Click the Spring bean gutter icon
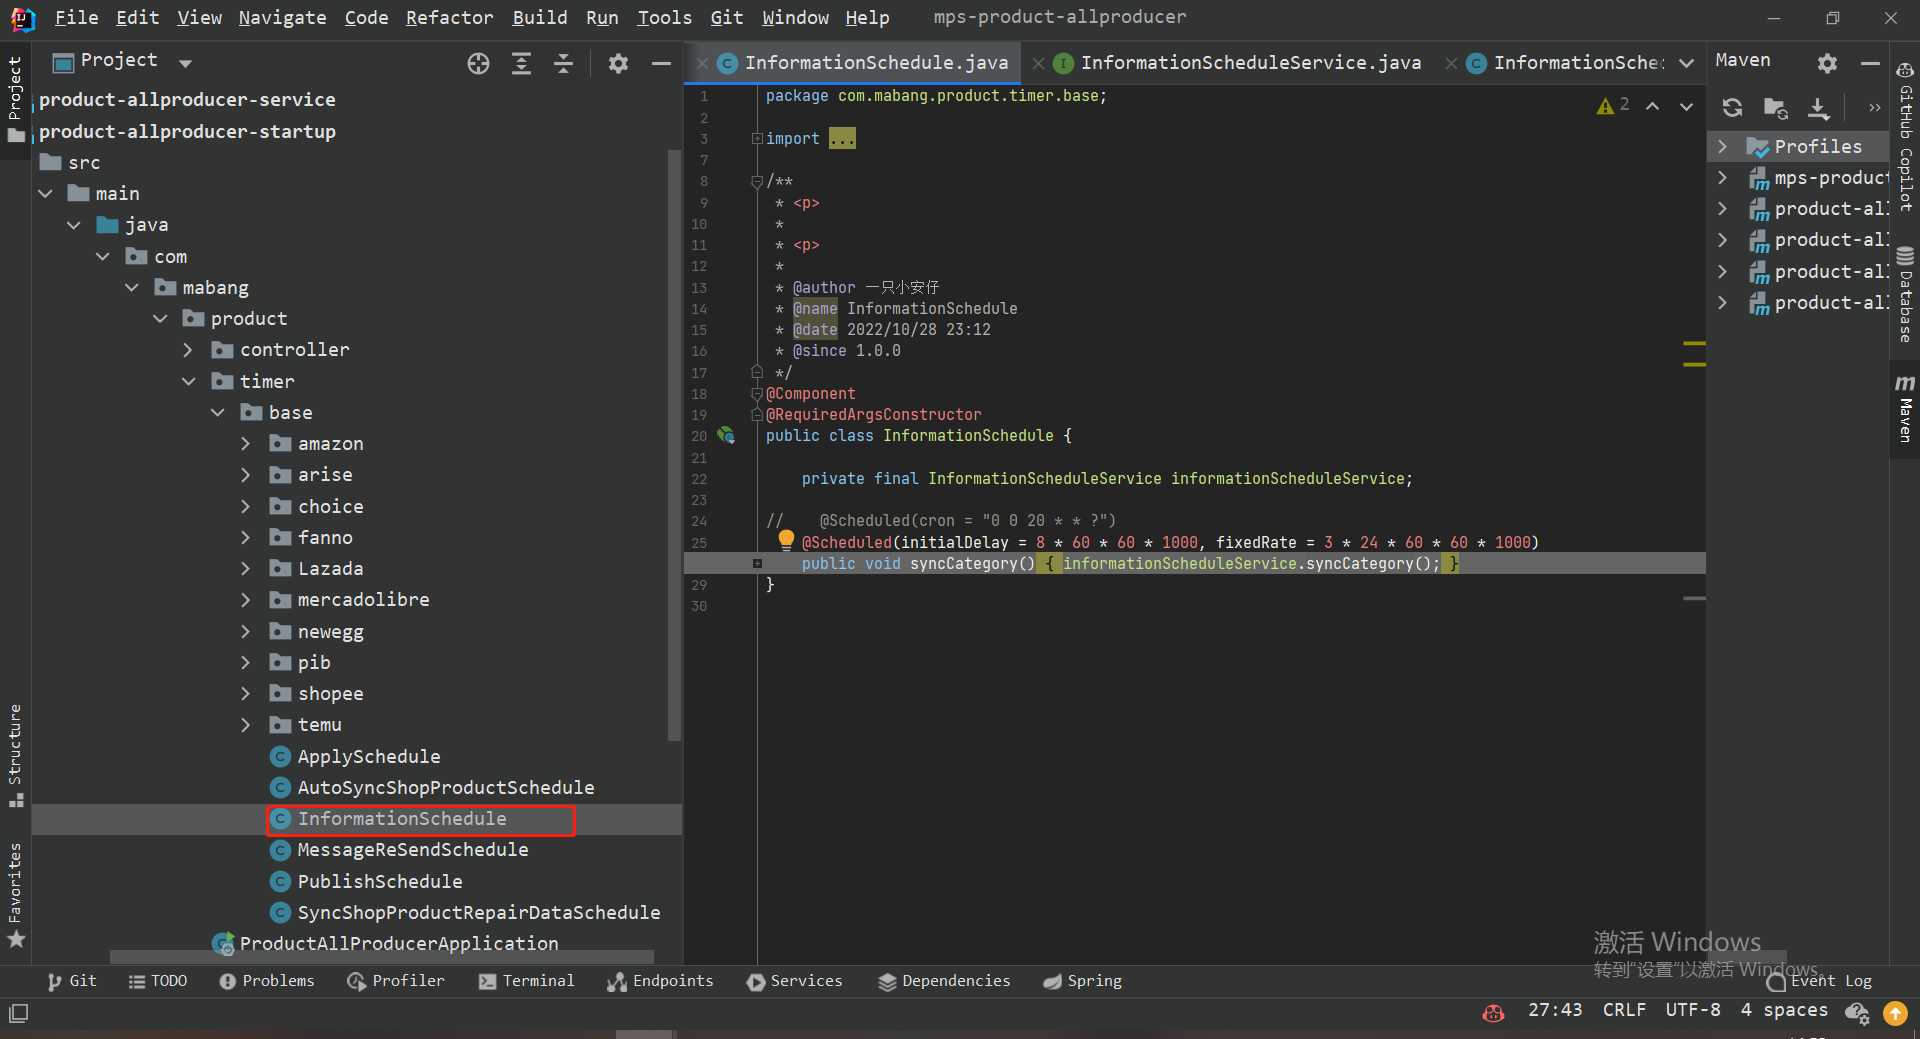The width and height of the screenshot is (1920, 1039). click(x=726, y=435)
